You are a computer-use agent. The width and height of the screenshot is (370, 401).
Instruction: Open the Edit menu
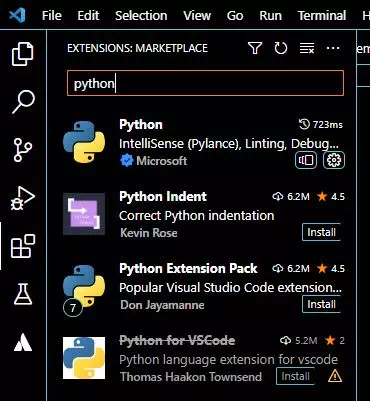pos(88,16)
